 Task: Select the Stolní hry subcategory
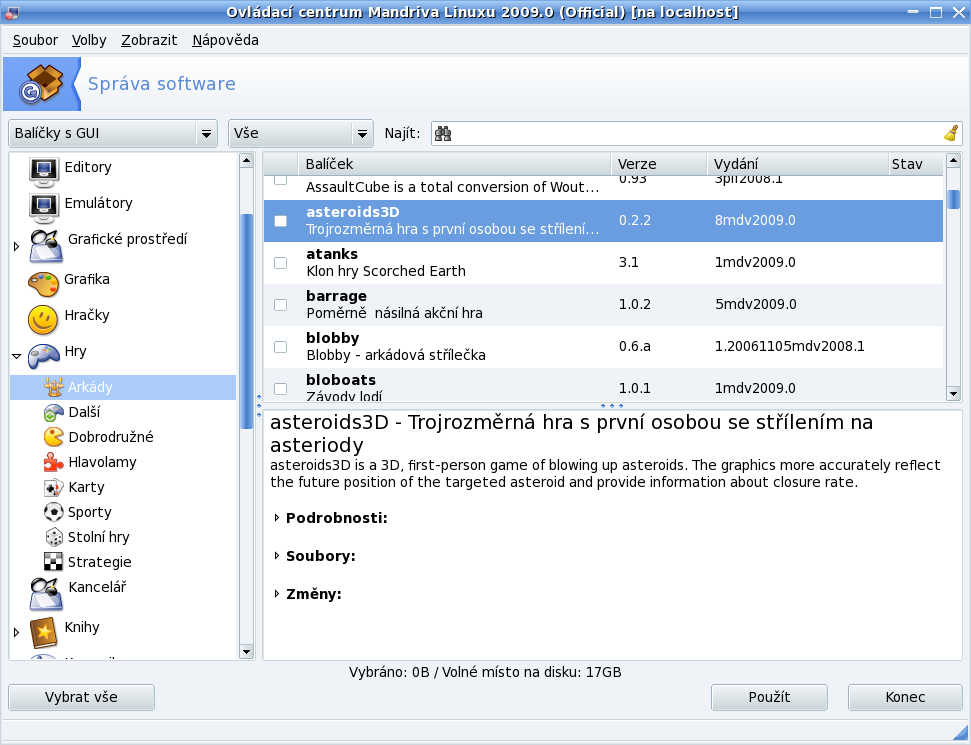click(98, 537)
